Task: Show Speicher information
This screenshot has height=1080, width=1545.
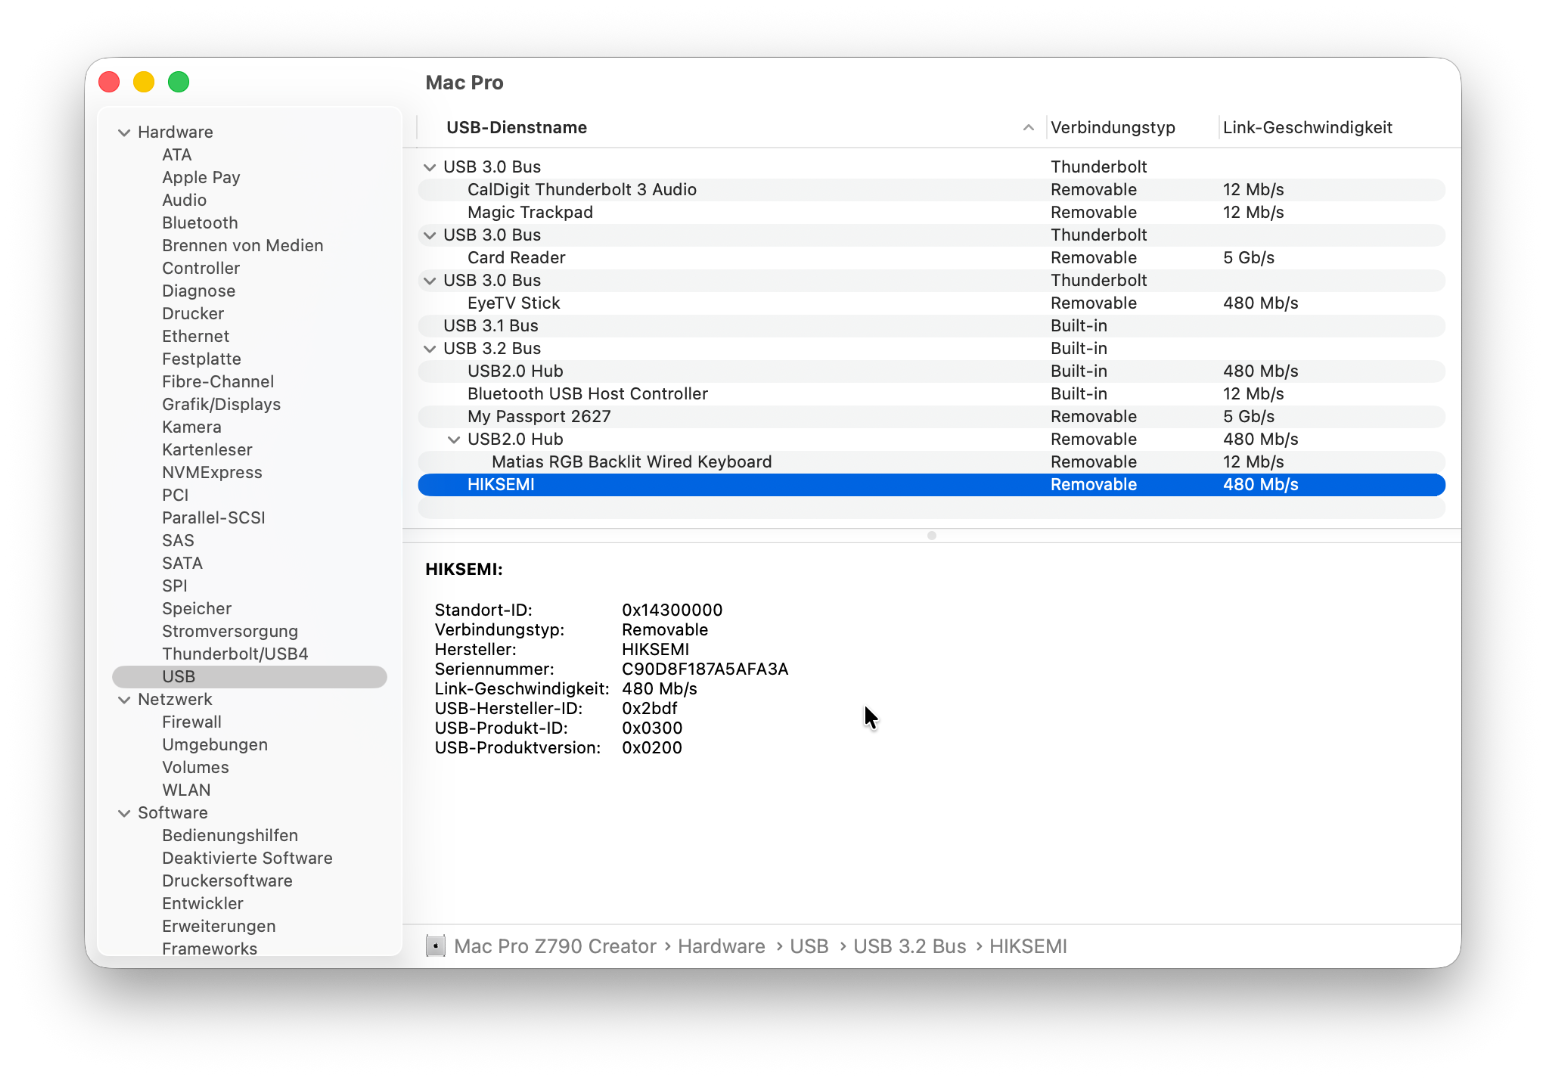Action: click(197, 609)
